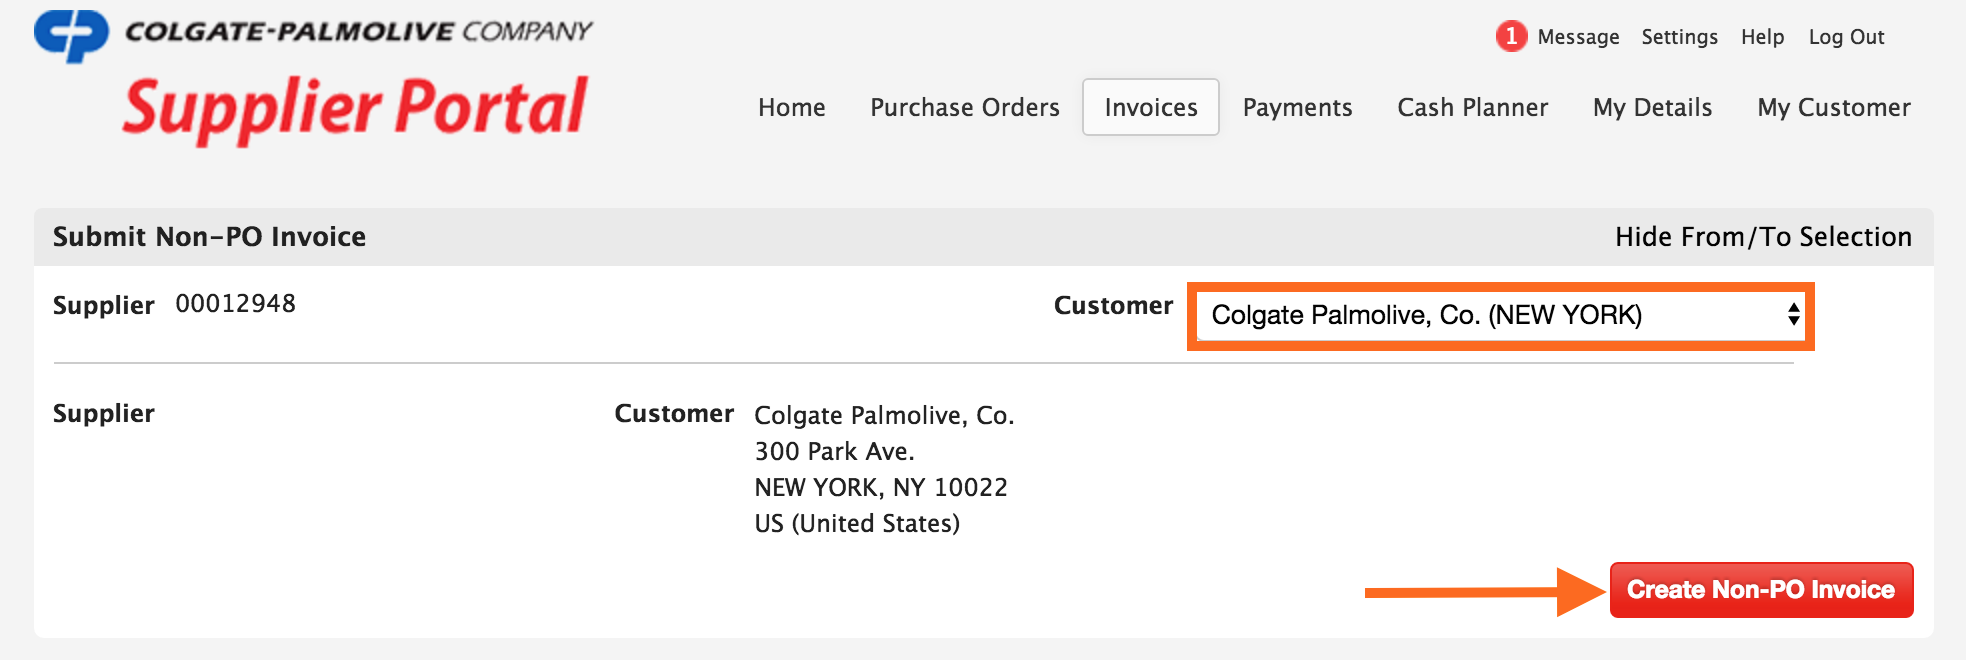Expand the Customer dropdown arrows

[x=1793, y=315]
